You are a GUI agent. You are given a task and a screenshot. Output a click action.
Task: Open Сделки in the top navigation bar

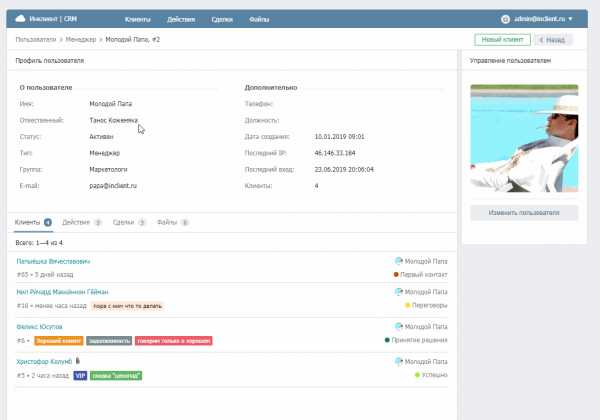pyautogui.click(x=222, y=20)
